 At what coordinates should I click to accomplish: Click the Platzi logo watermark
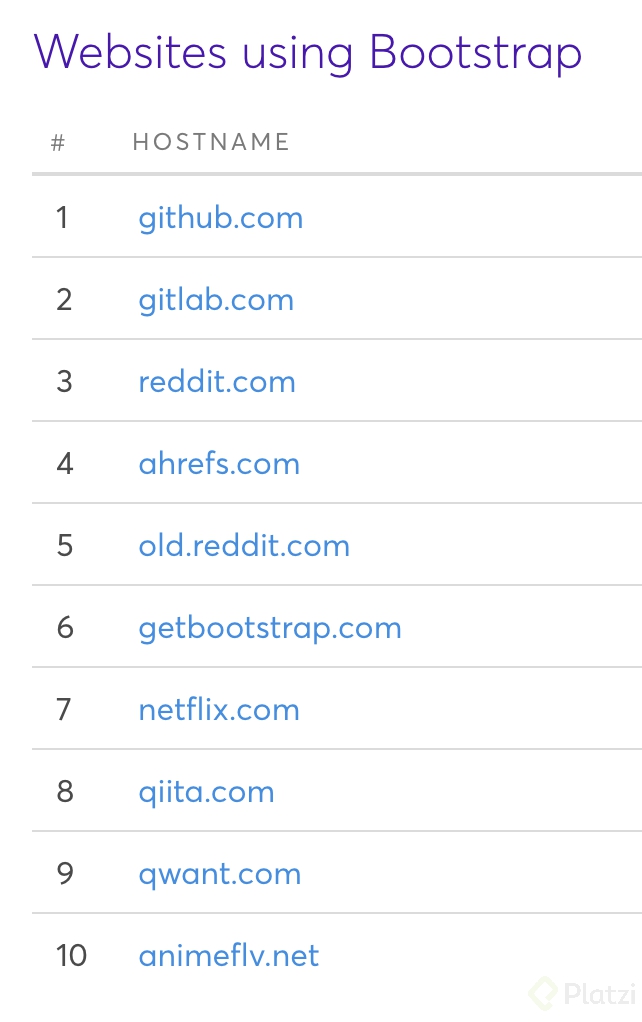(x=583, y=993)
